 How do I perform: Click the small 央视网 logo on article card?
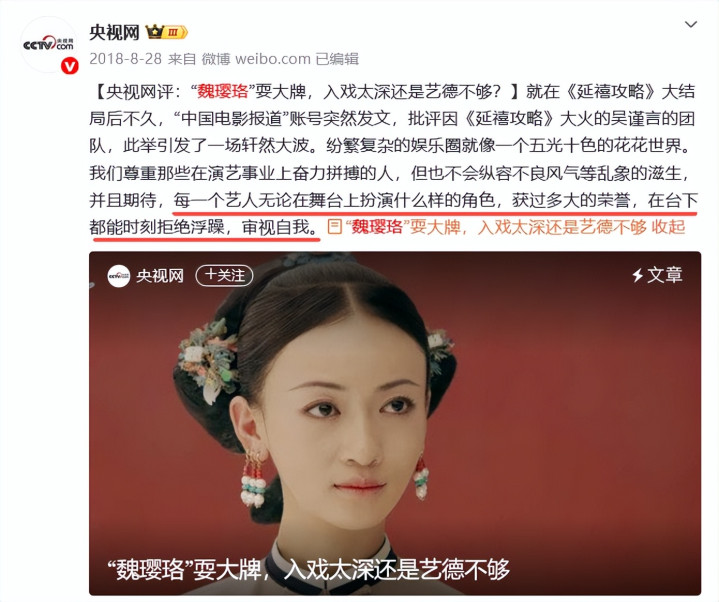pos(119,276)
